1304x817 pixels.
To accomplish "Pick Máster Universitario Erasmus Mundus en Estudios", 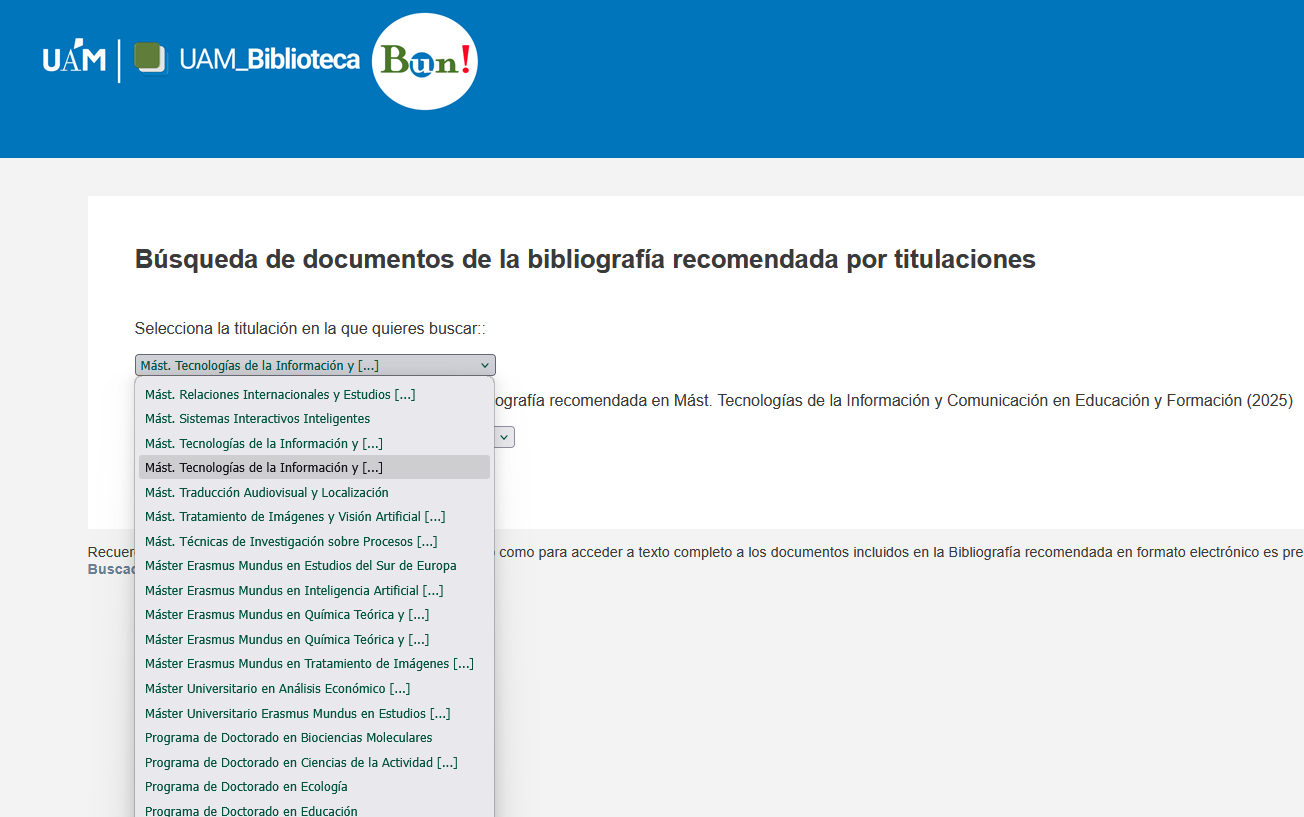I will coord(297,713).
